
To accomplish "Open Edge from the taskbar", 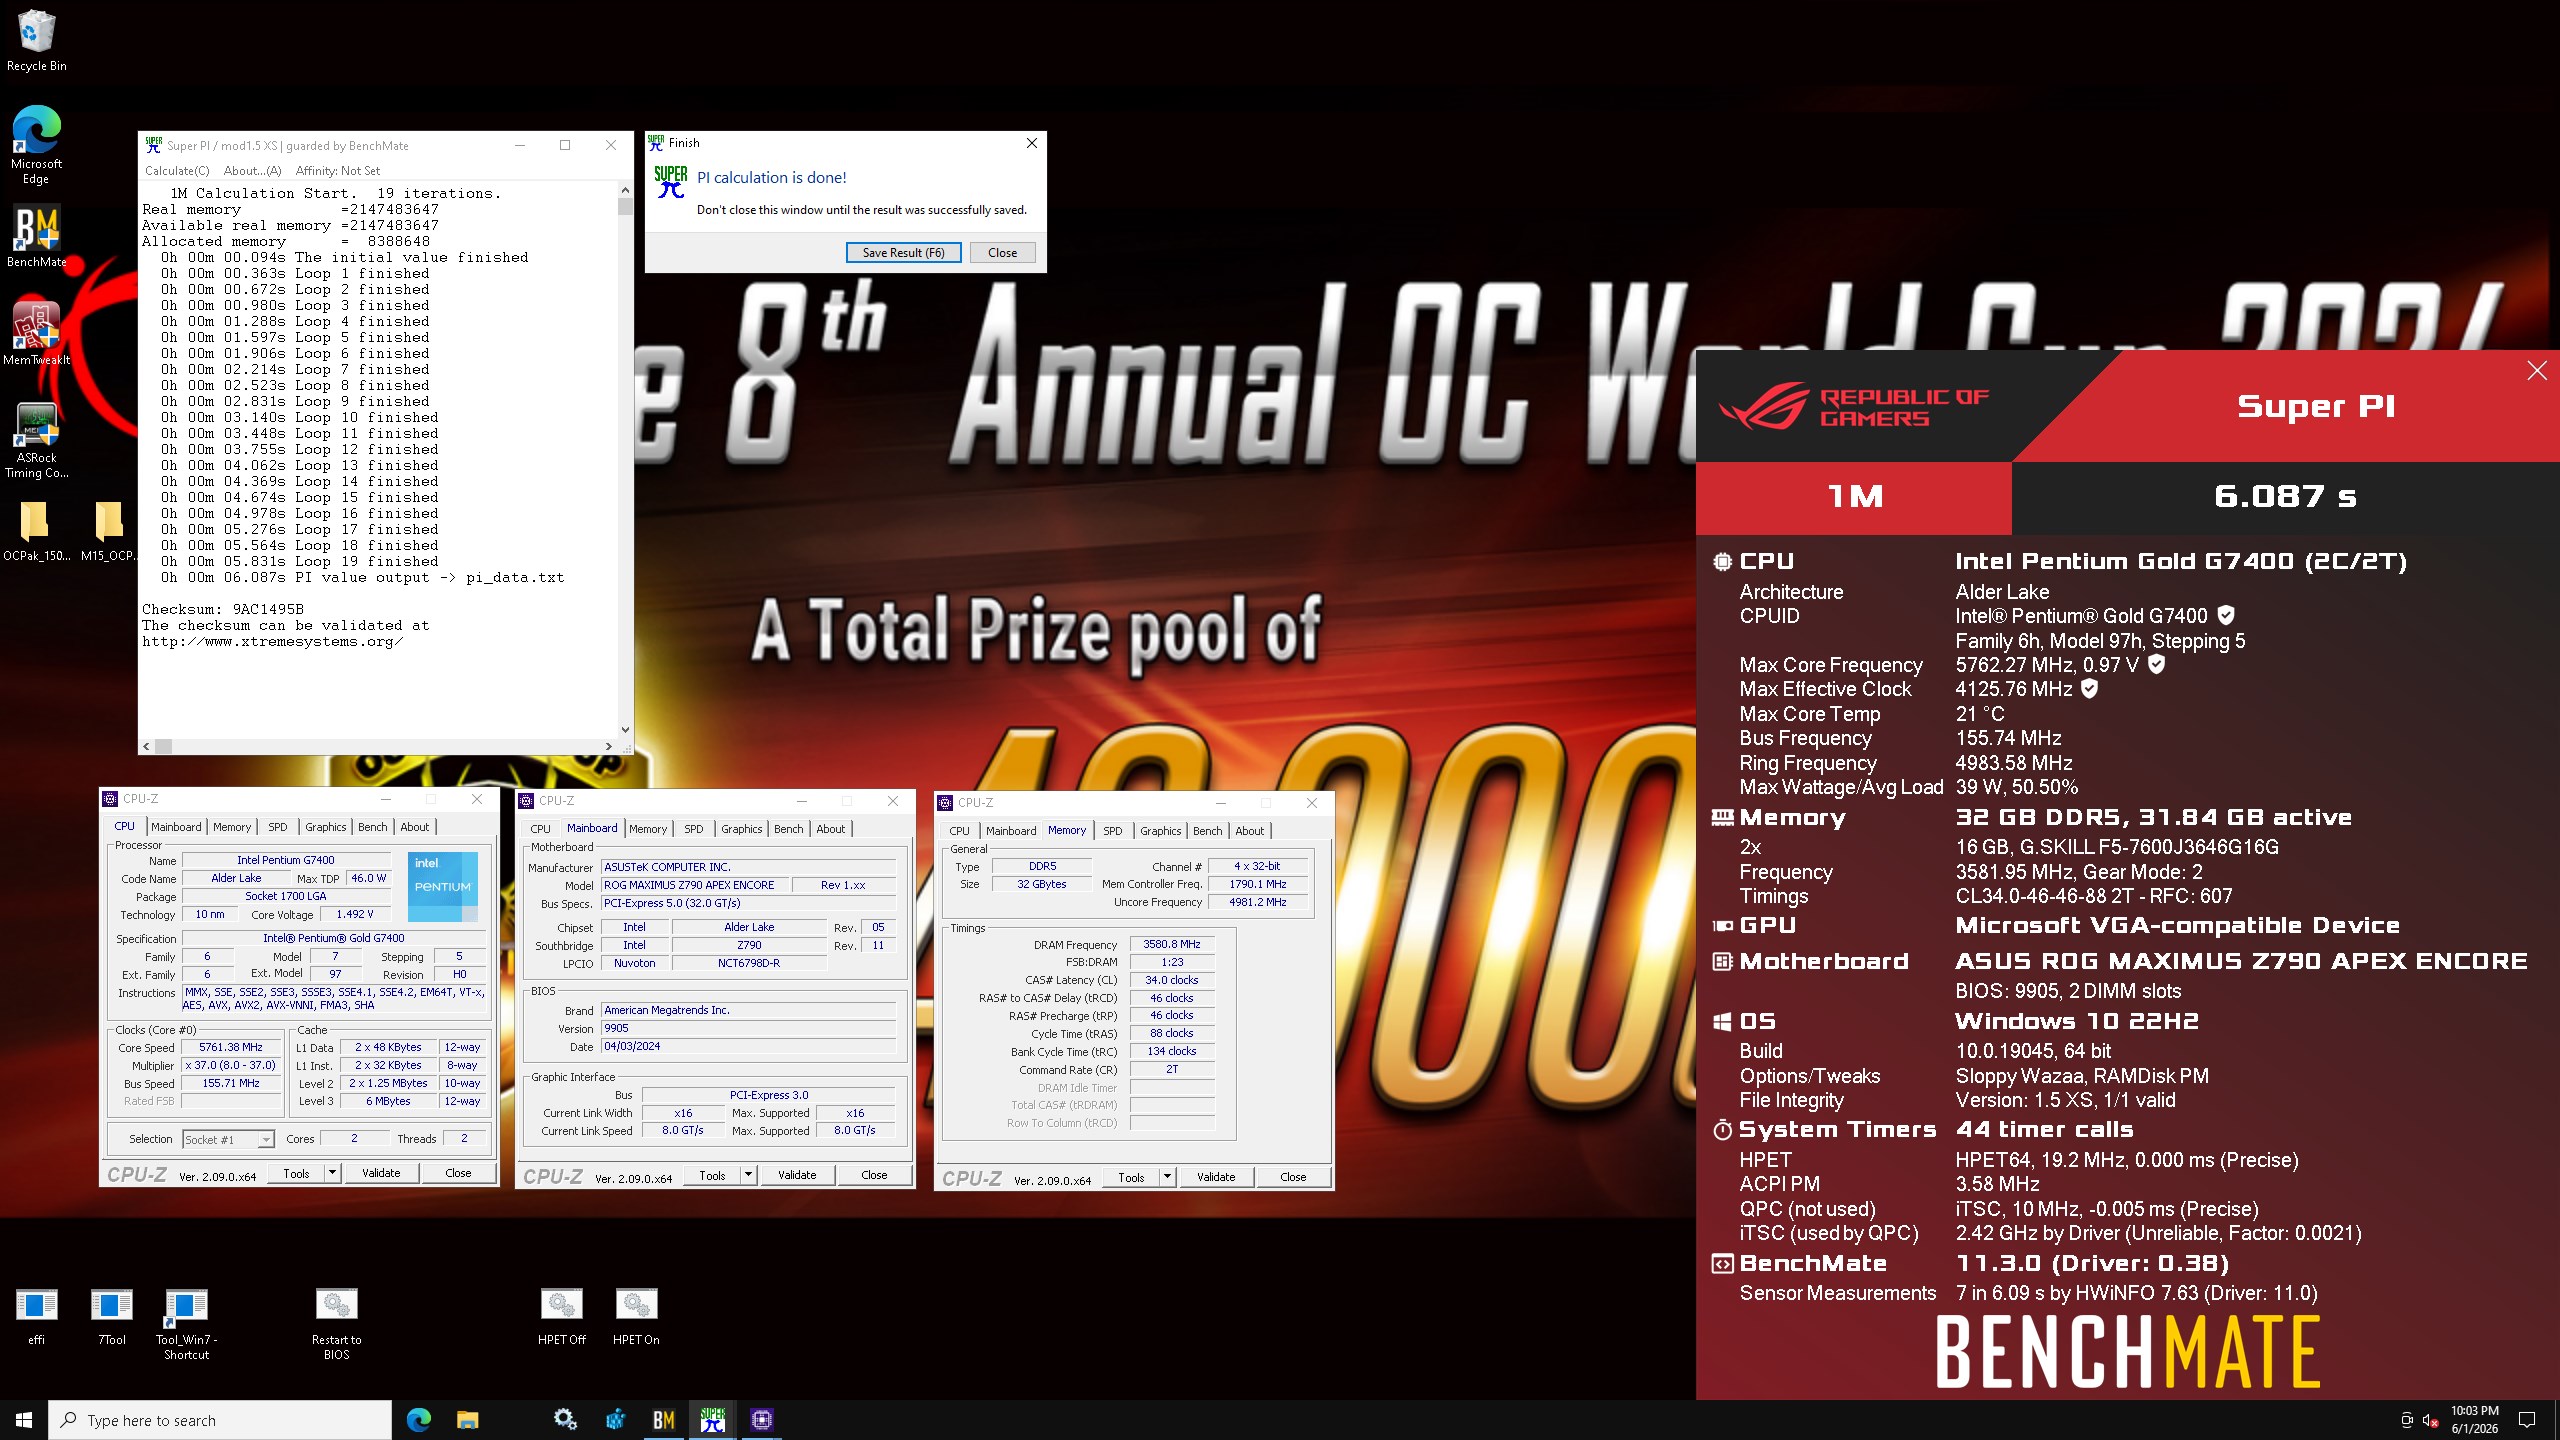I will tap(418, 1420).
